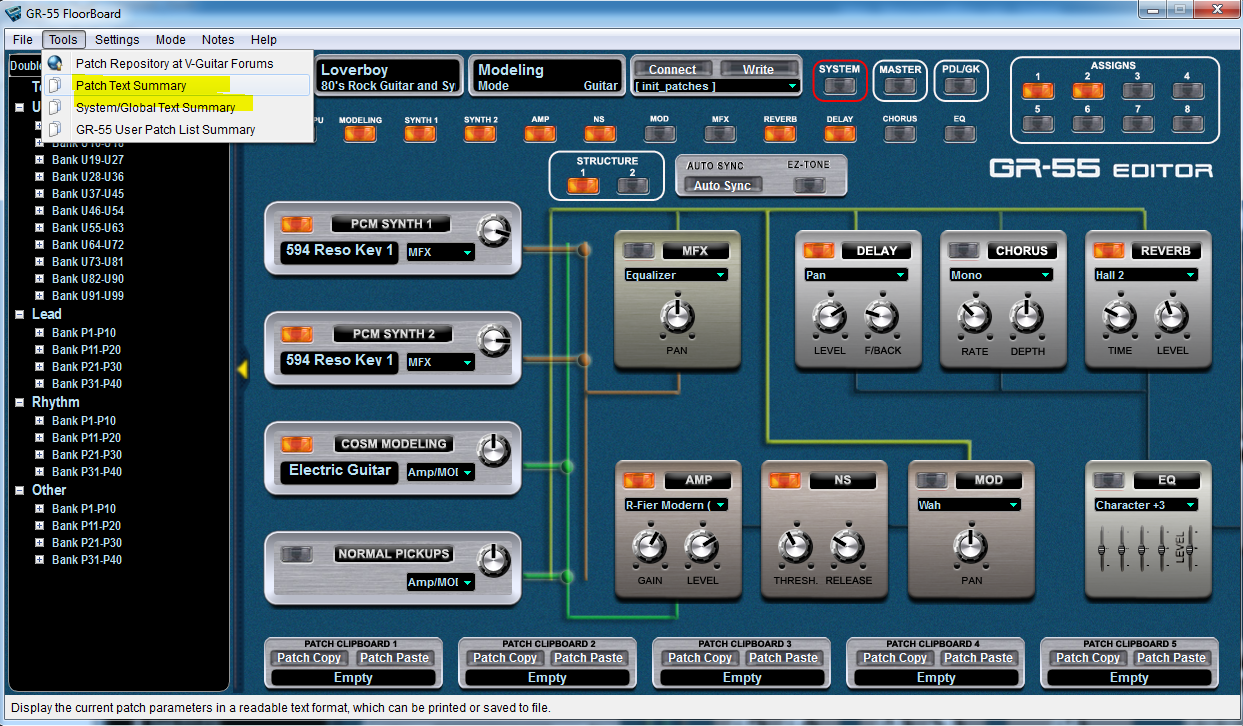This screenshot has height=726, width=1243.
Task: Click the Amp GAIN knob
Action: pyautogui.click(x=649, y=546)
